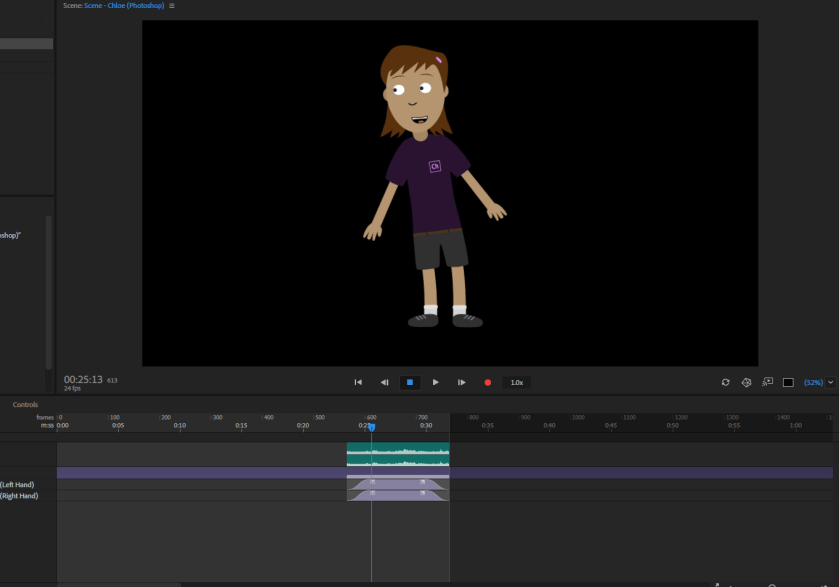Image resolution: width=839 pixels, height=587 pixels.
Task: Click the refresh scene icon
Action: (x=725, y=382)
